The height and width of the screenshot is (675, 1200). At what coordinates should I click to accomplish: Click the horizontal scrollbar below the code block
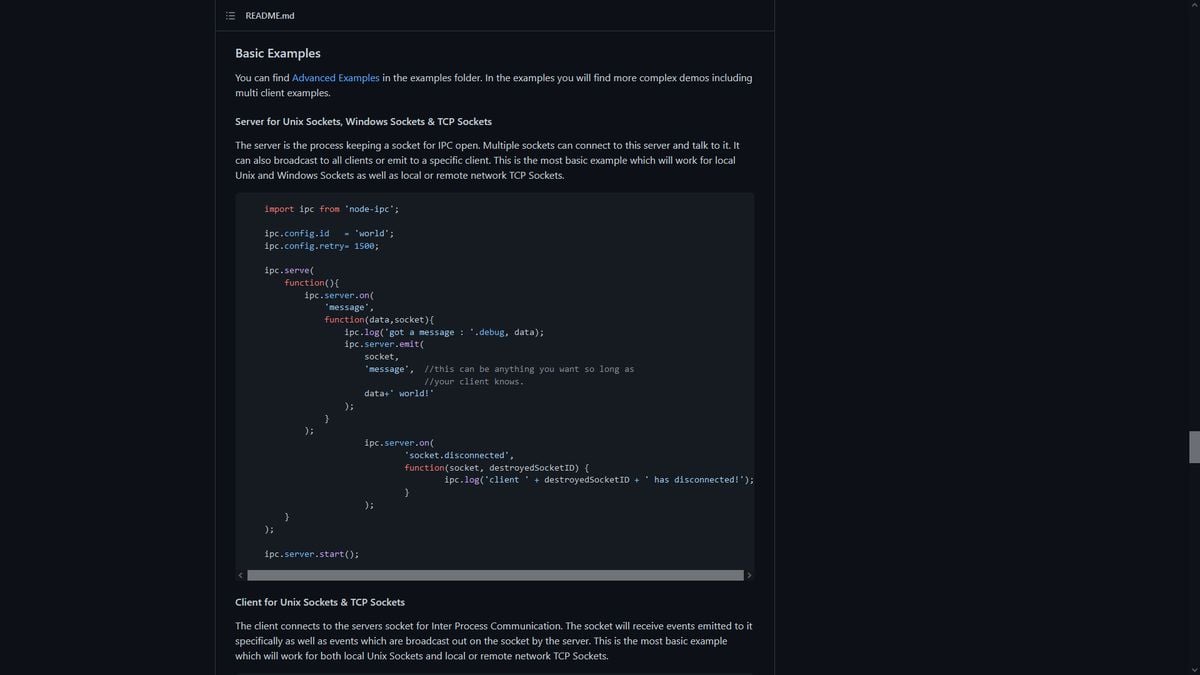point(494,574)
